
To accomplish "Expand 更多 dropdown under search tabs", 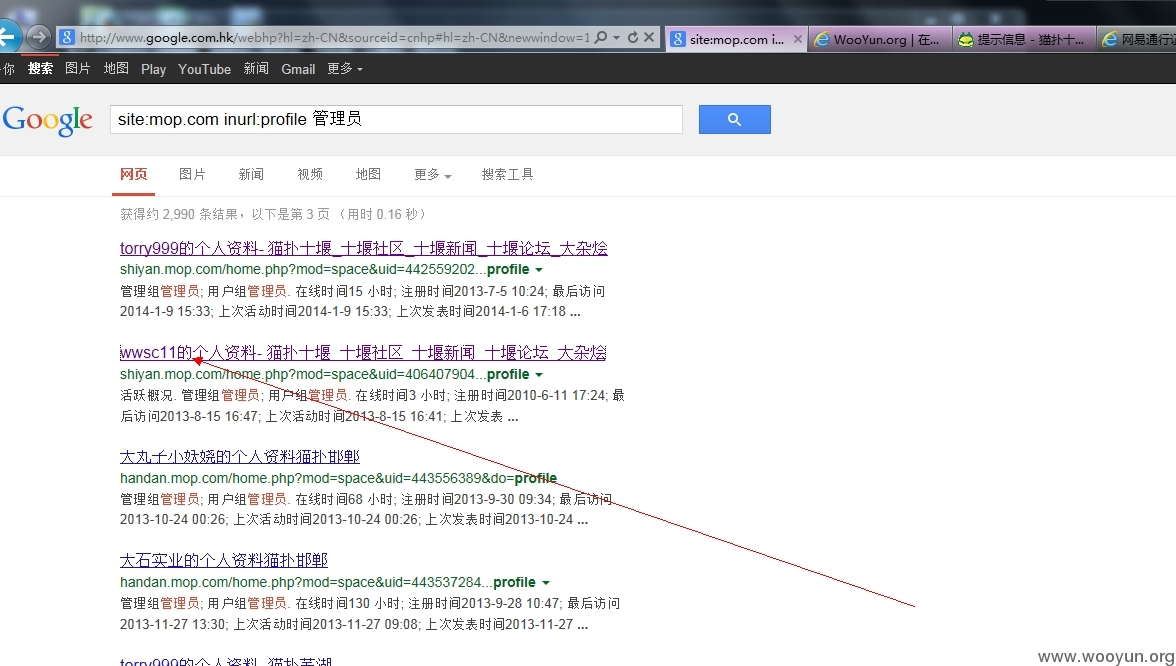I will tap(433, 175).
